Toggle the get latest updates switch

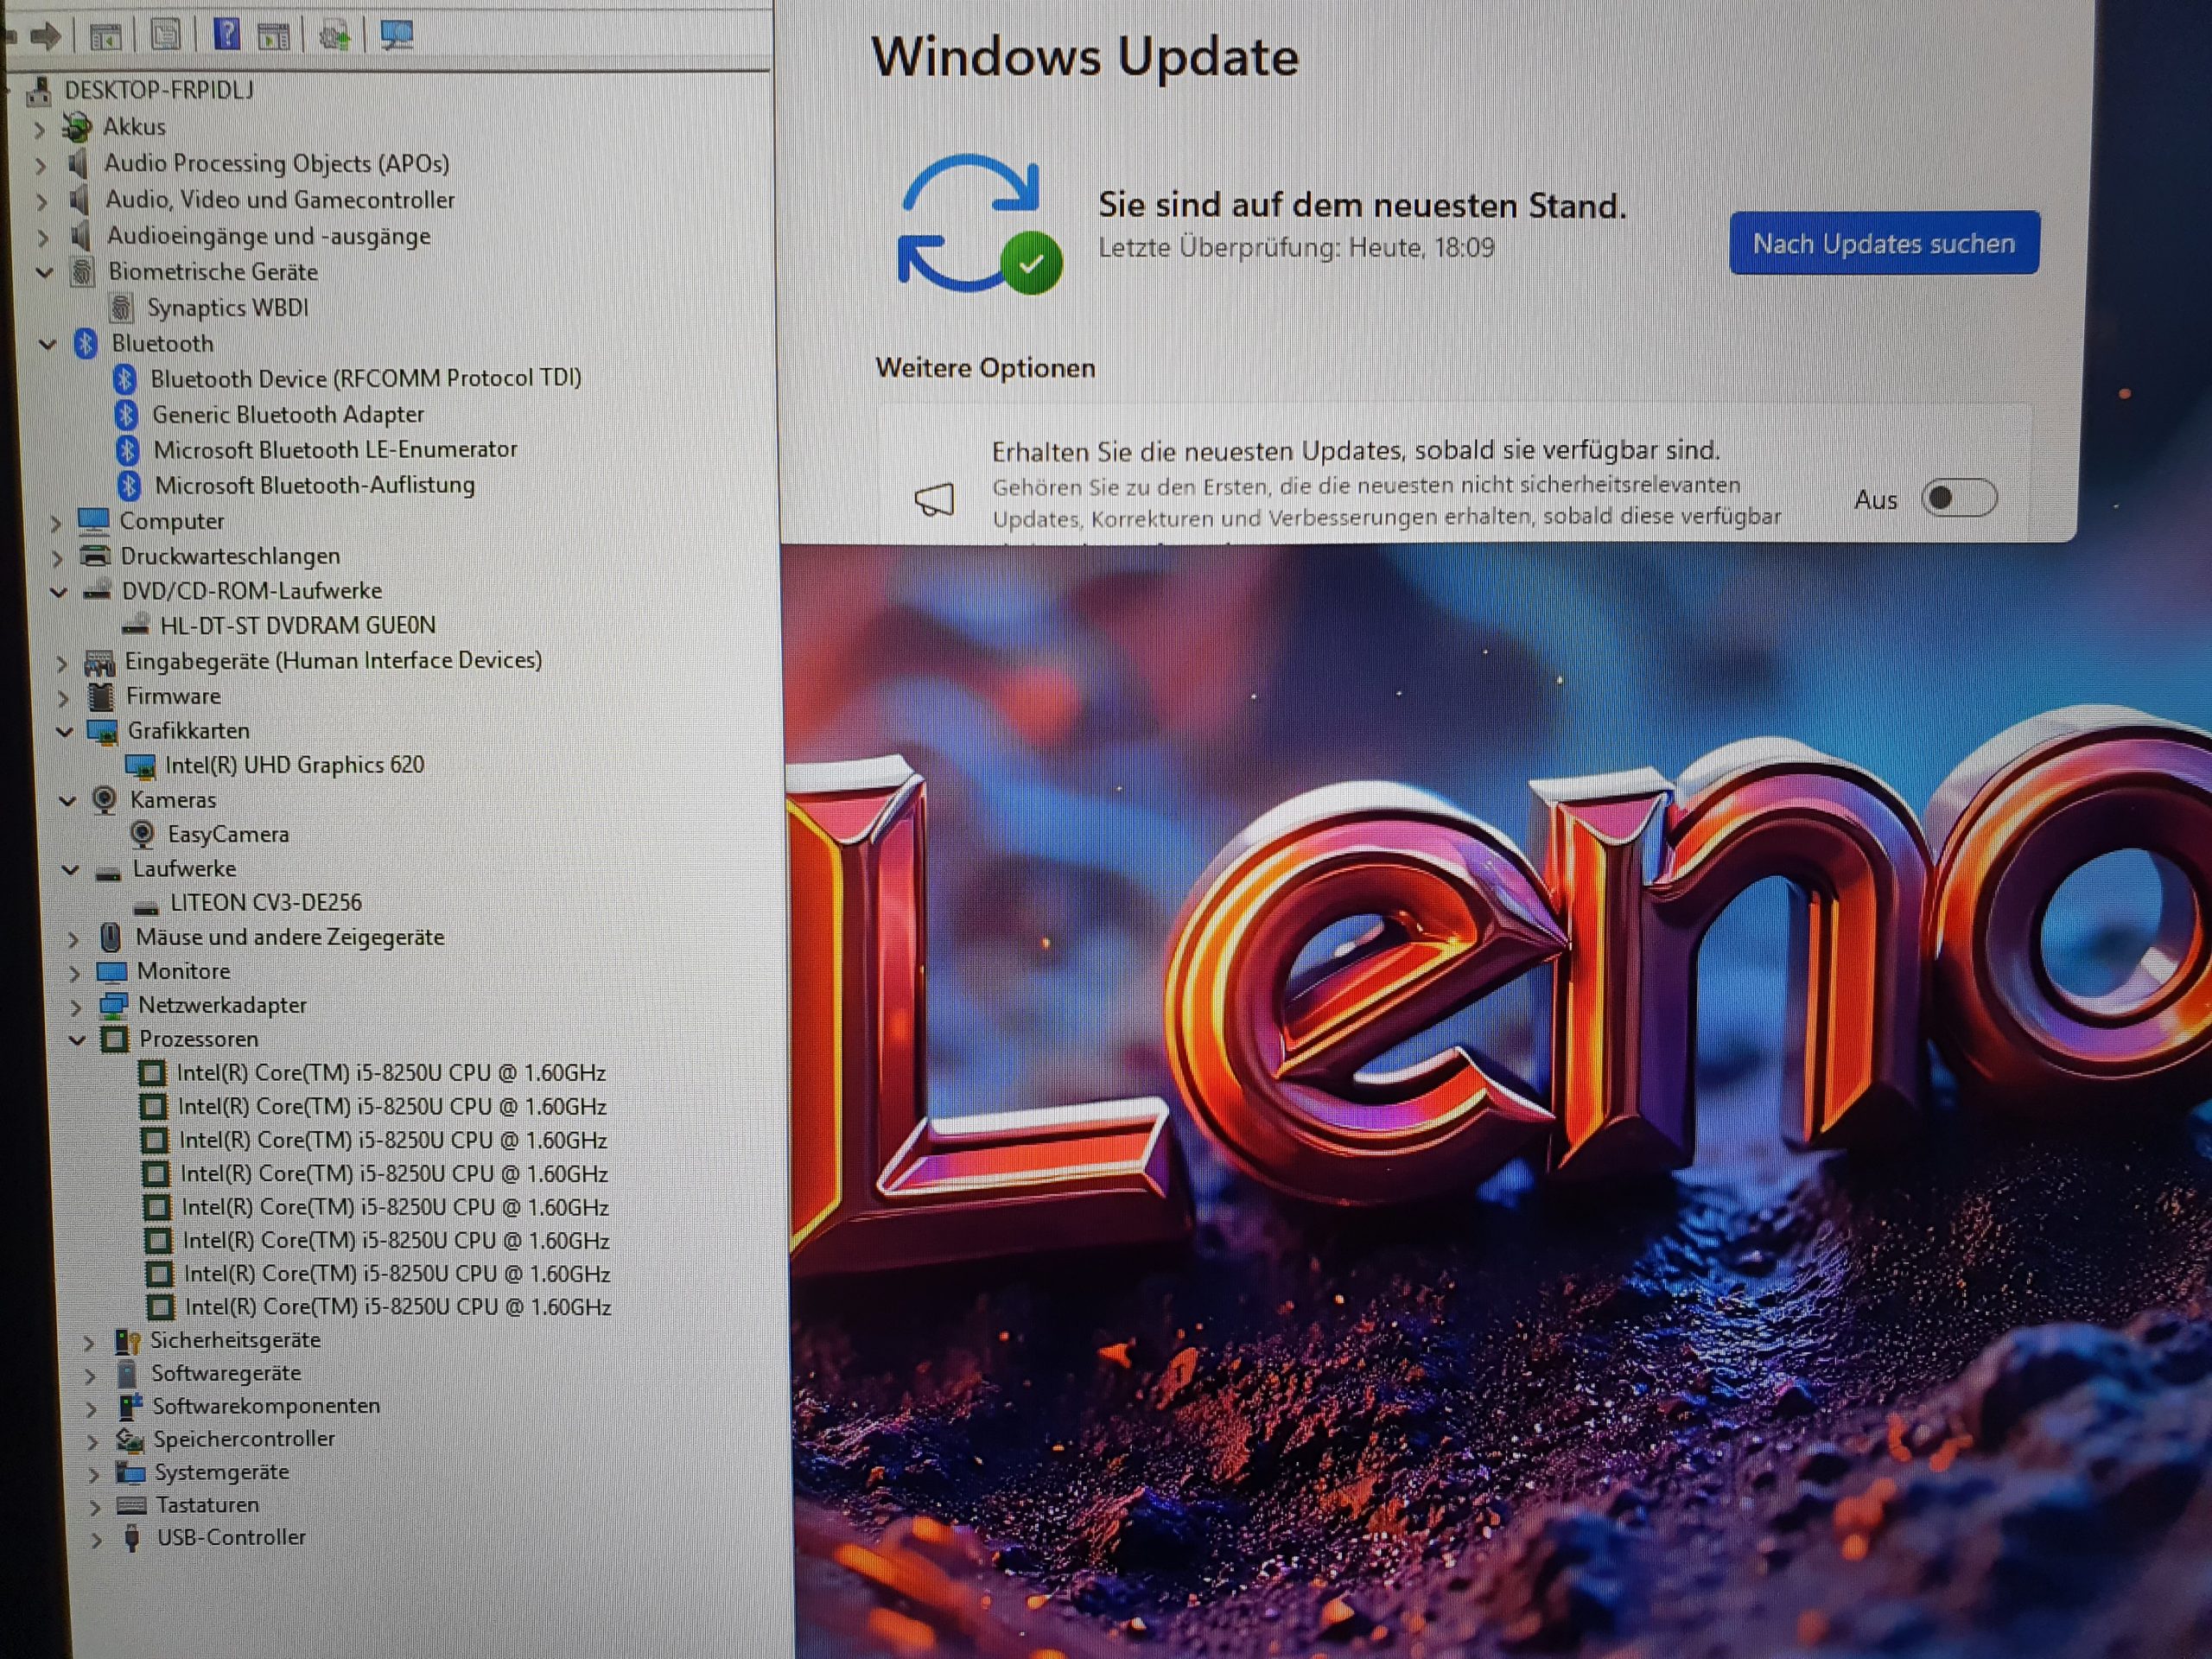pos(1957,498)
